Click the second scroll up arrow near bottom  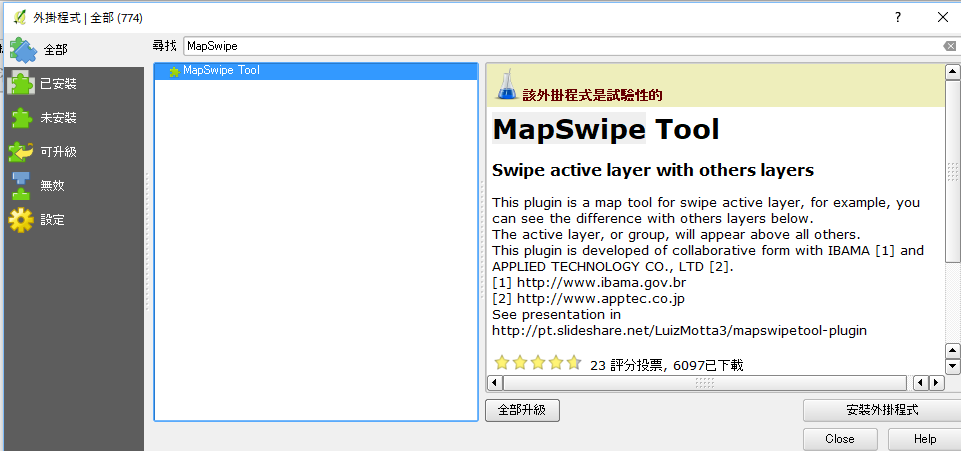(x=952, y=351)
